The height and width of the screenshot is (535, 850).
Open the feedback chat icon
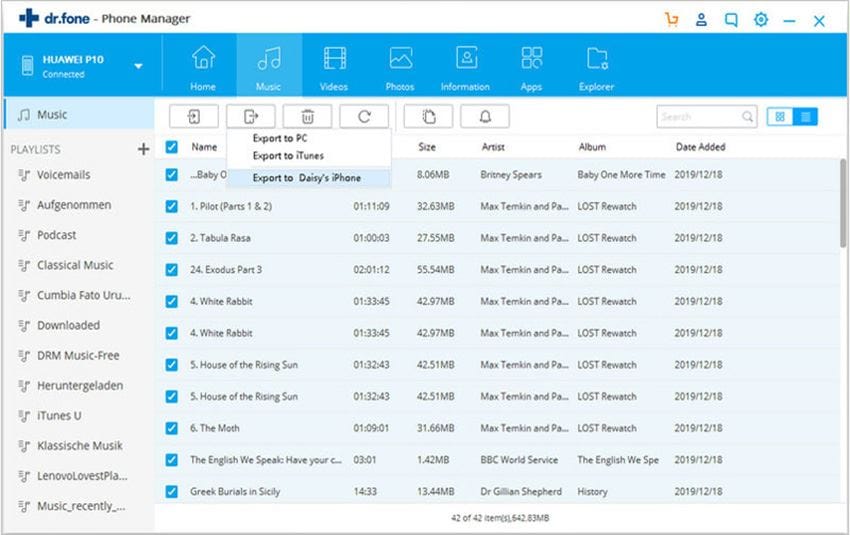[x=731, y=21]
